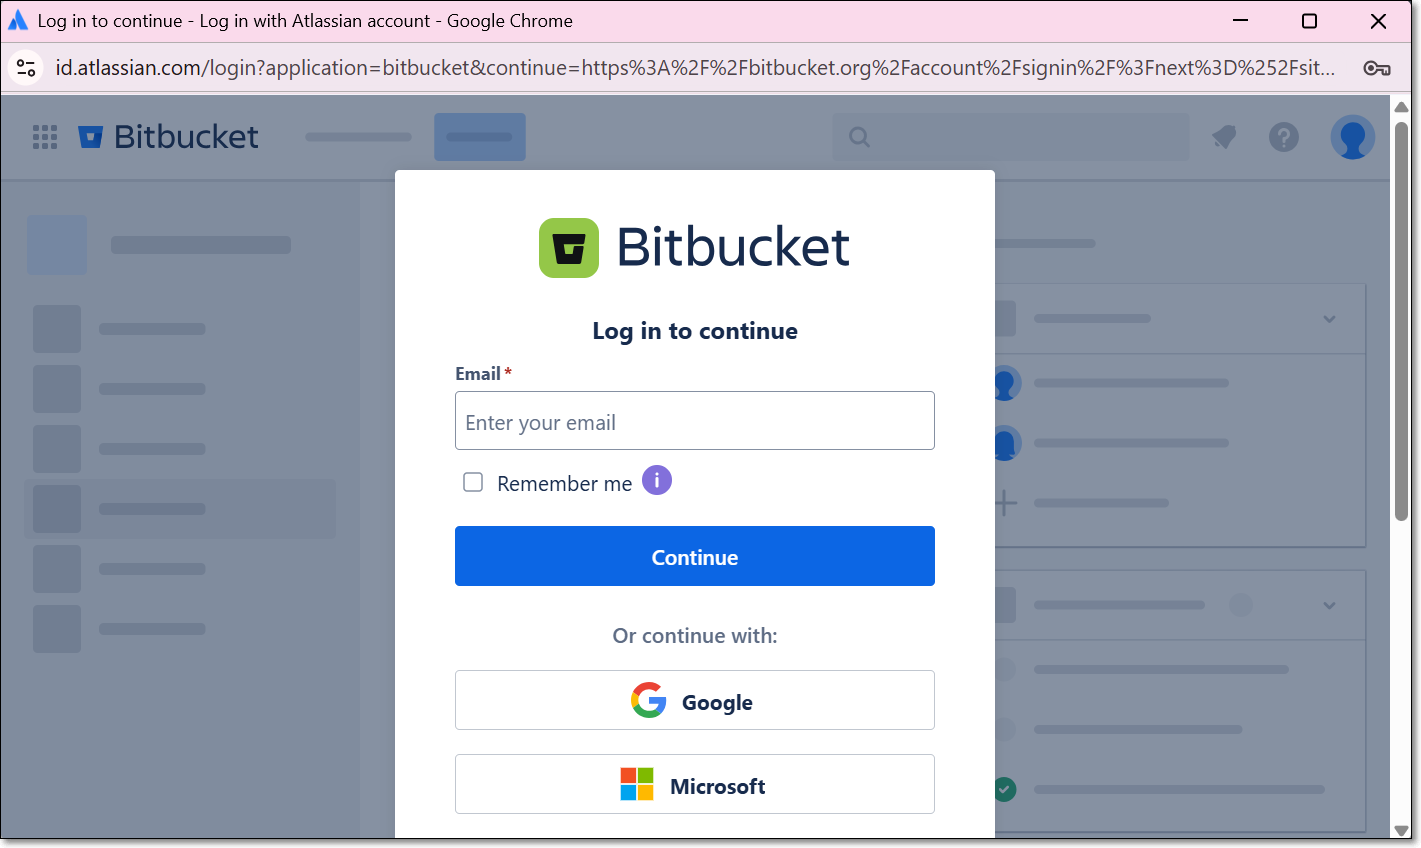Click the scroll down arrow
This screenshot has width=1421, height=848.
pos(1401,830)
